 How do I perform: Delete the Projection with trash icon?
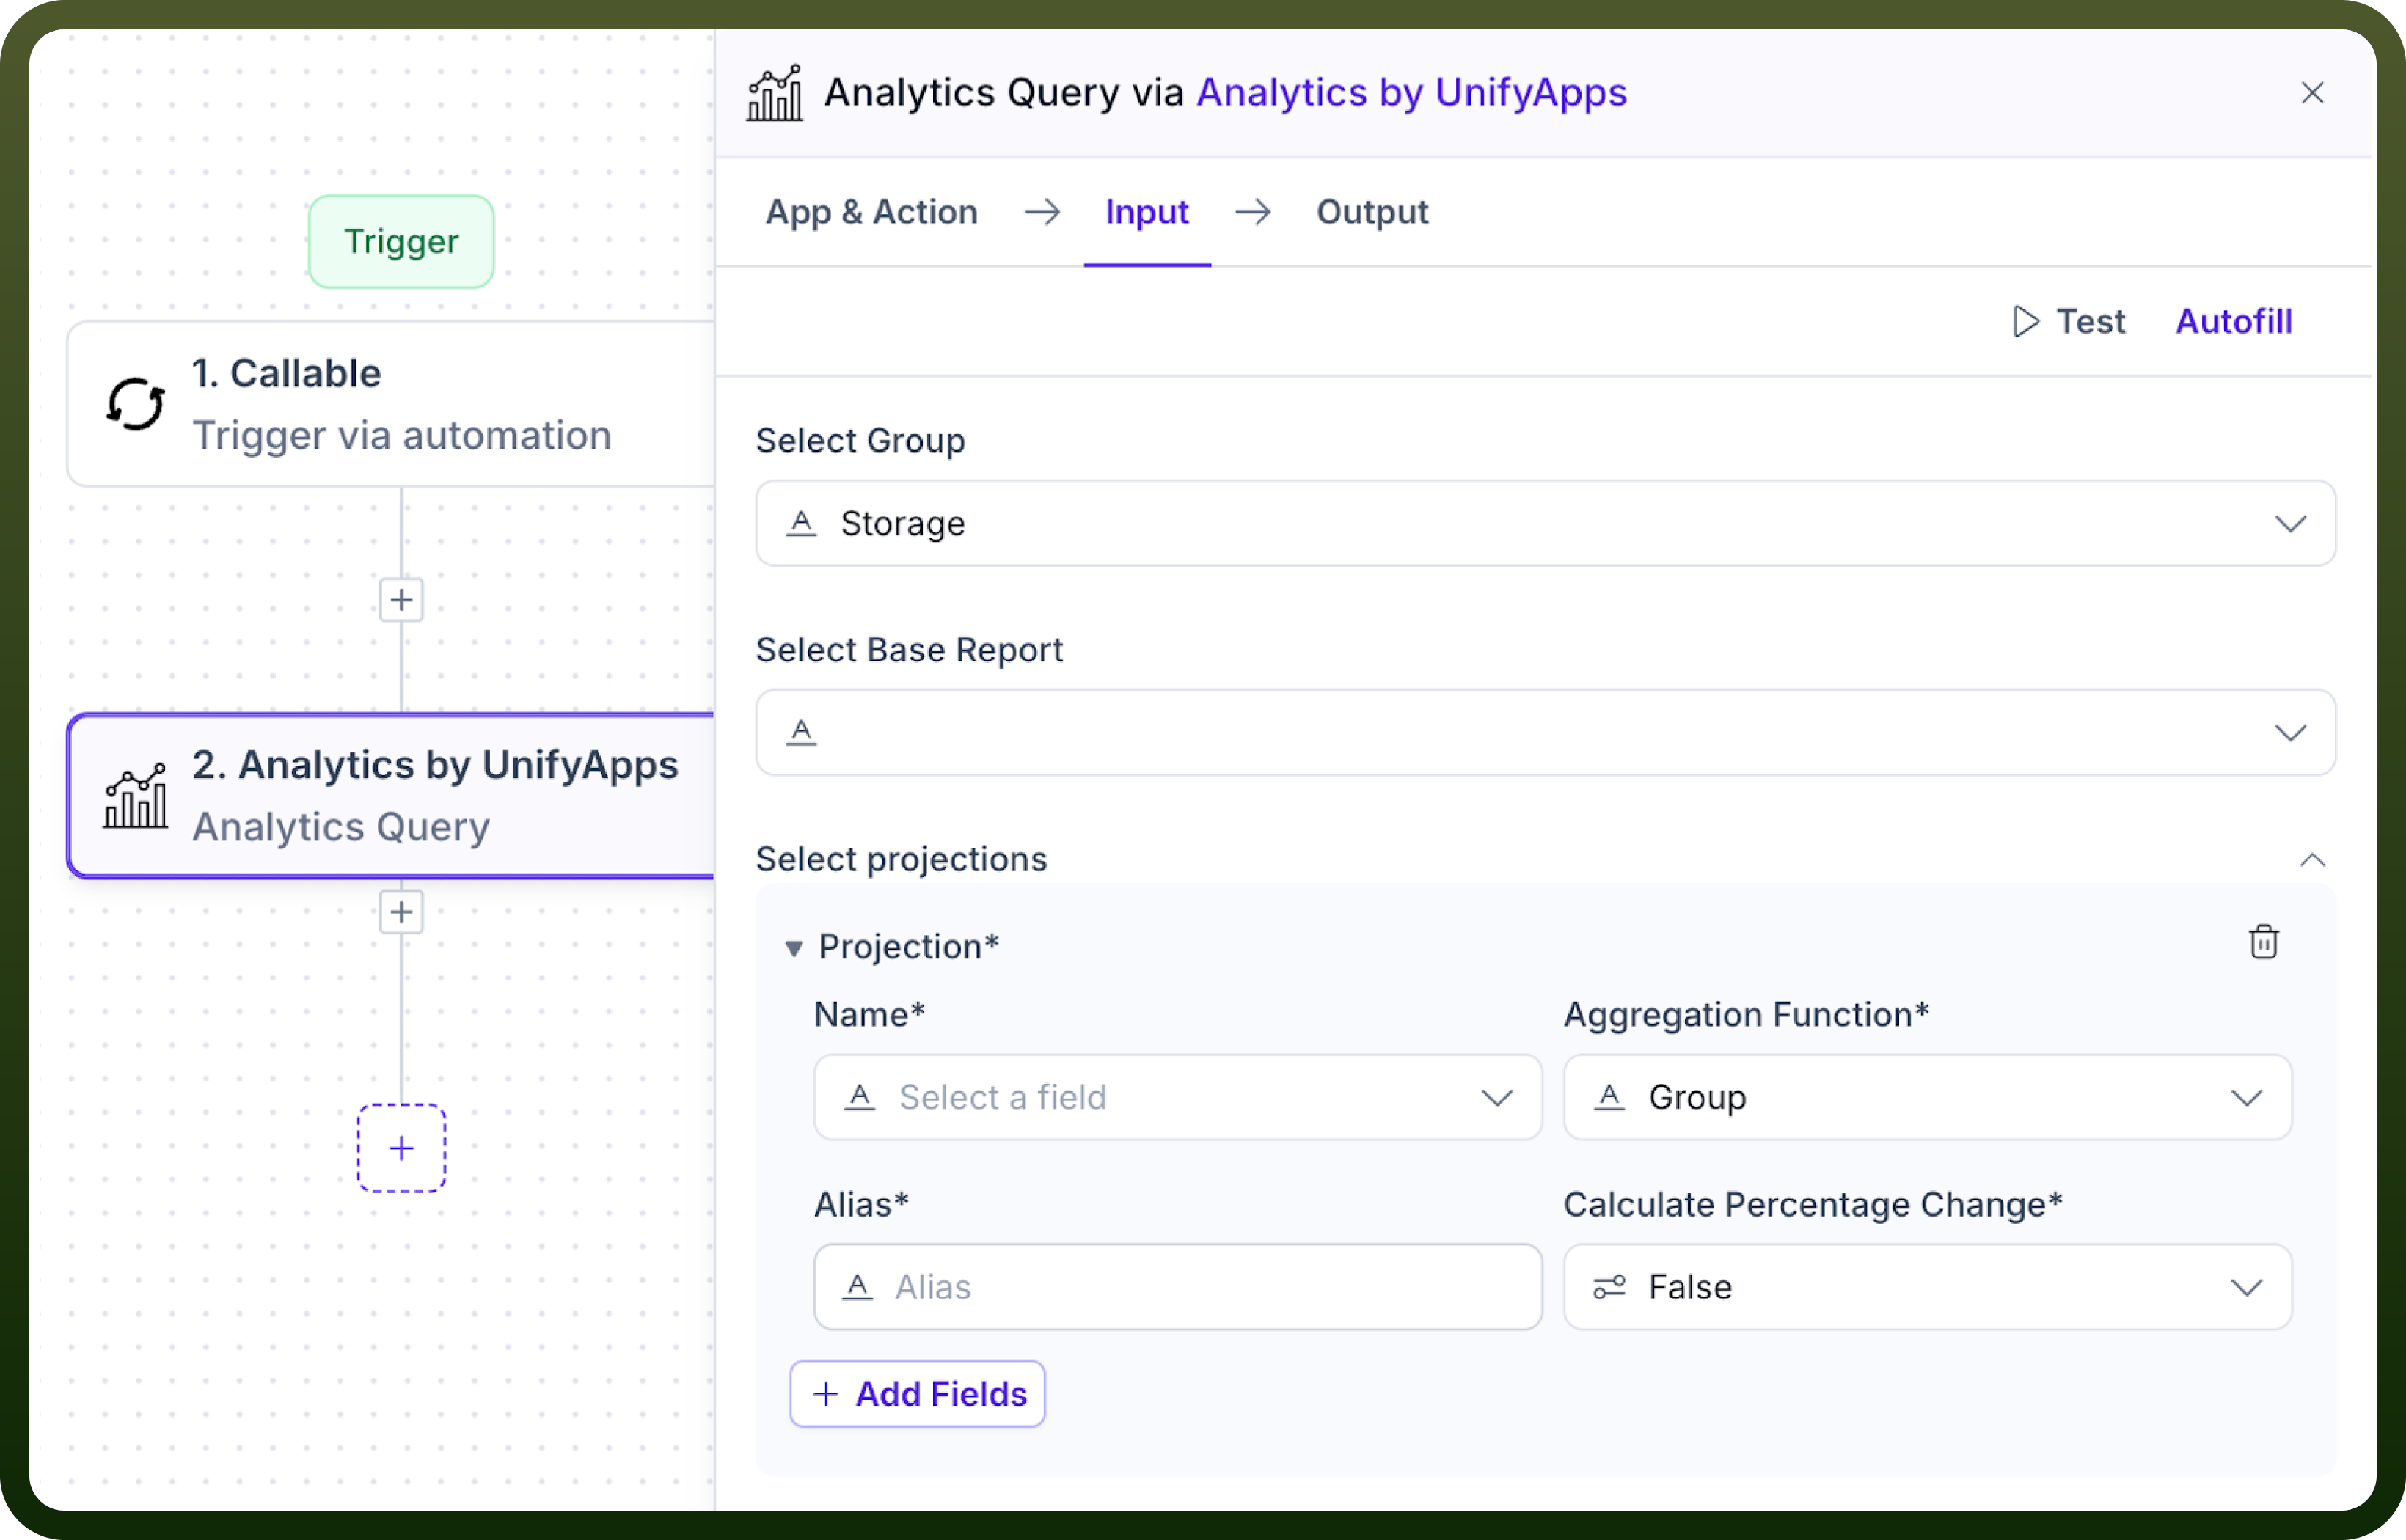2264,942
